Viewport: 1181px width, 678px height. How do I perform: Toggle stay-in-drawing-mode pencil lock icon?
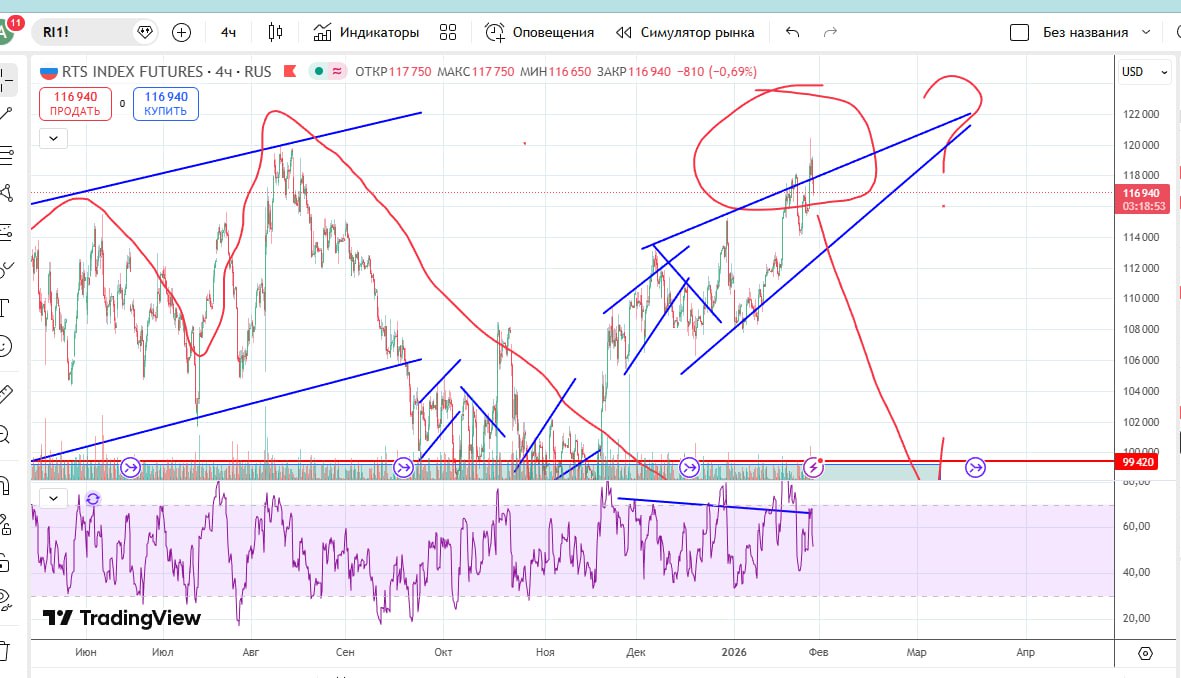click(x=5, y=524)
